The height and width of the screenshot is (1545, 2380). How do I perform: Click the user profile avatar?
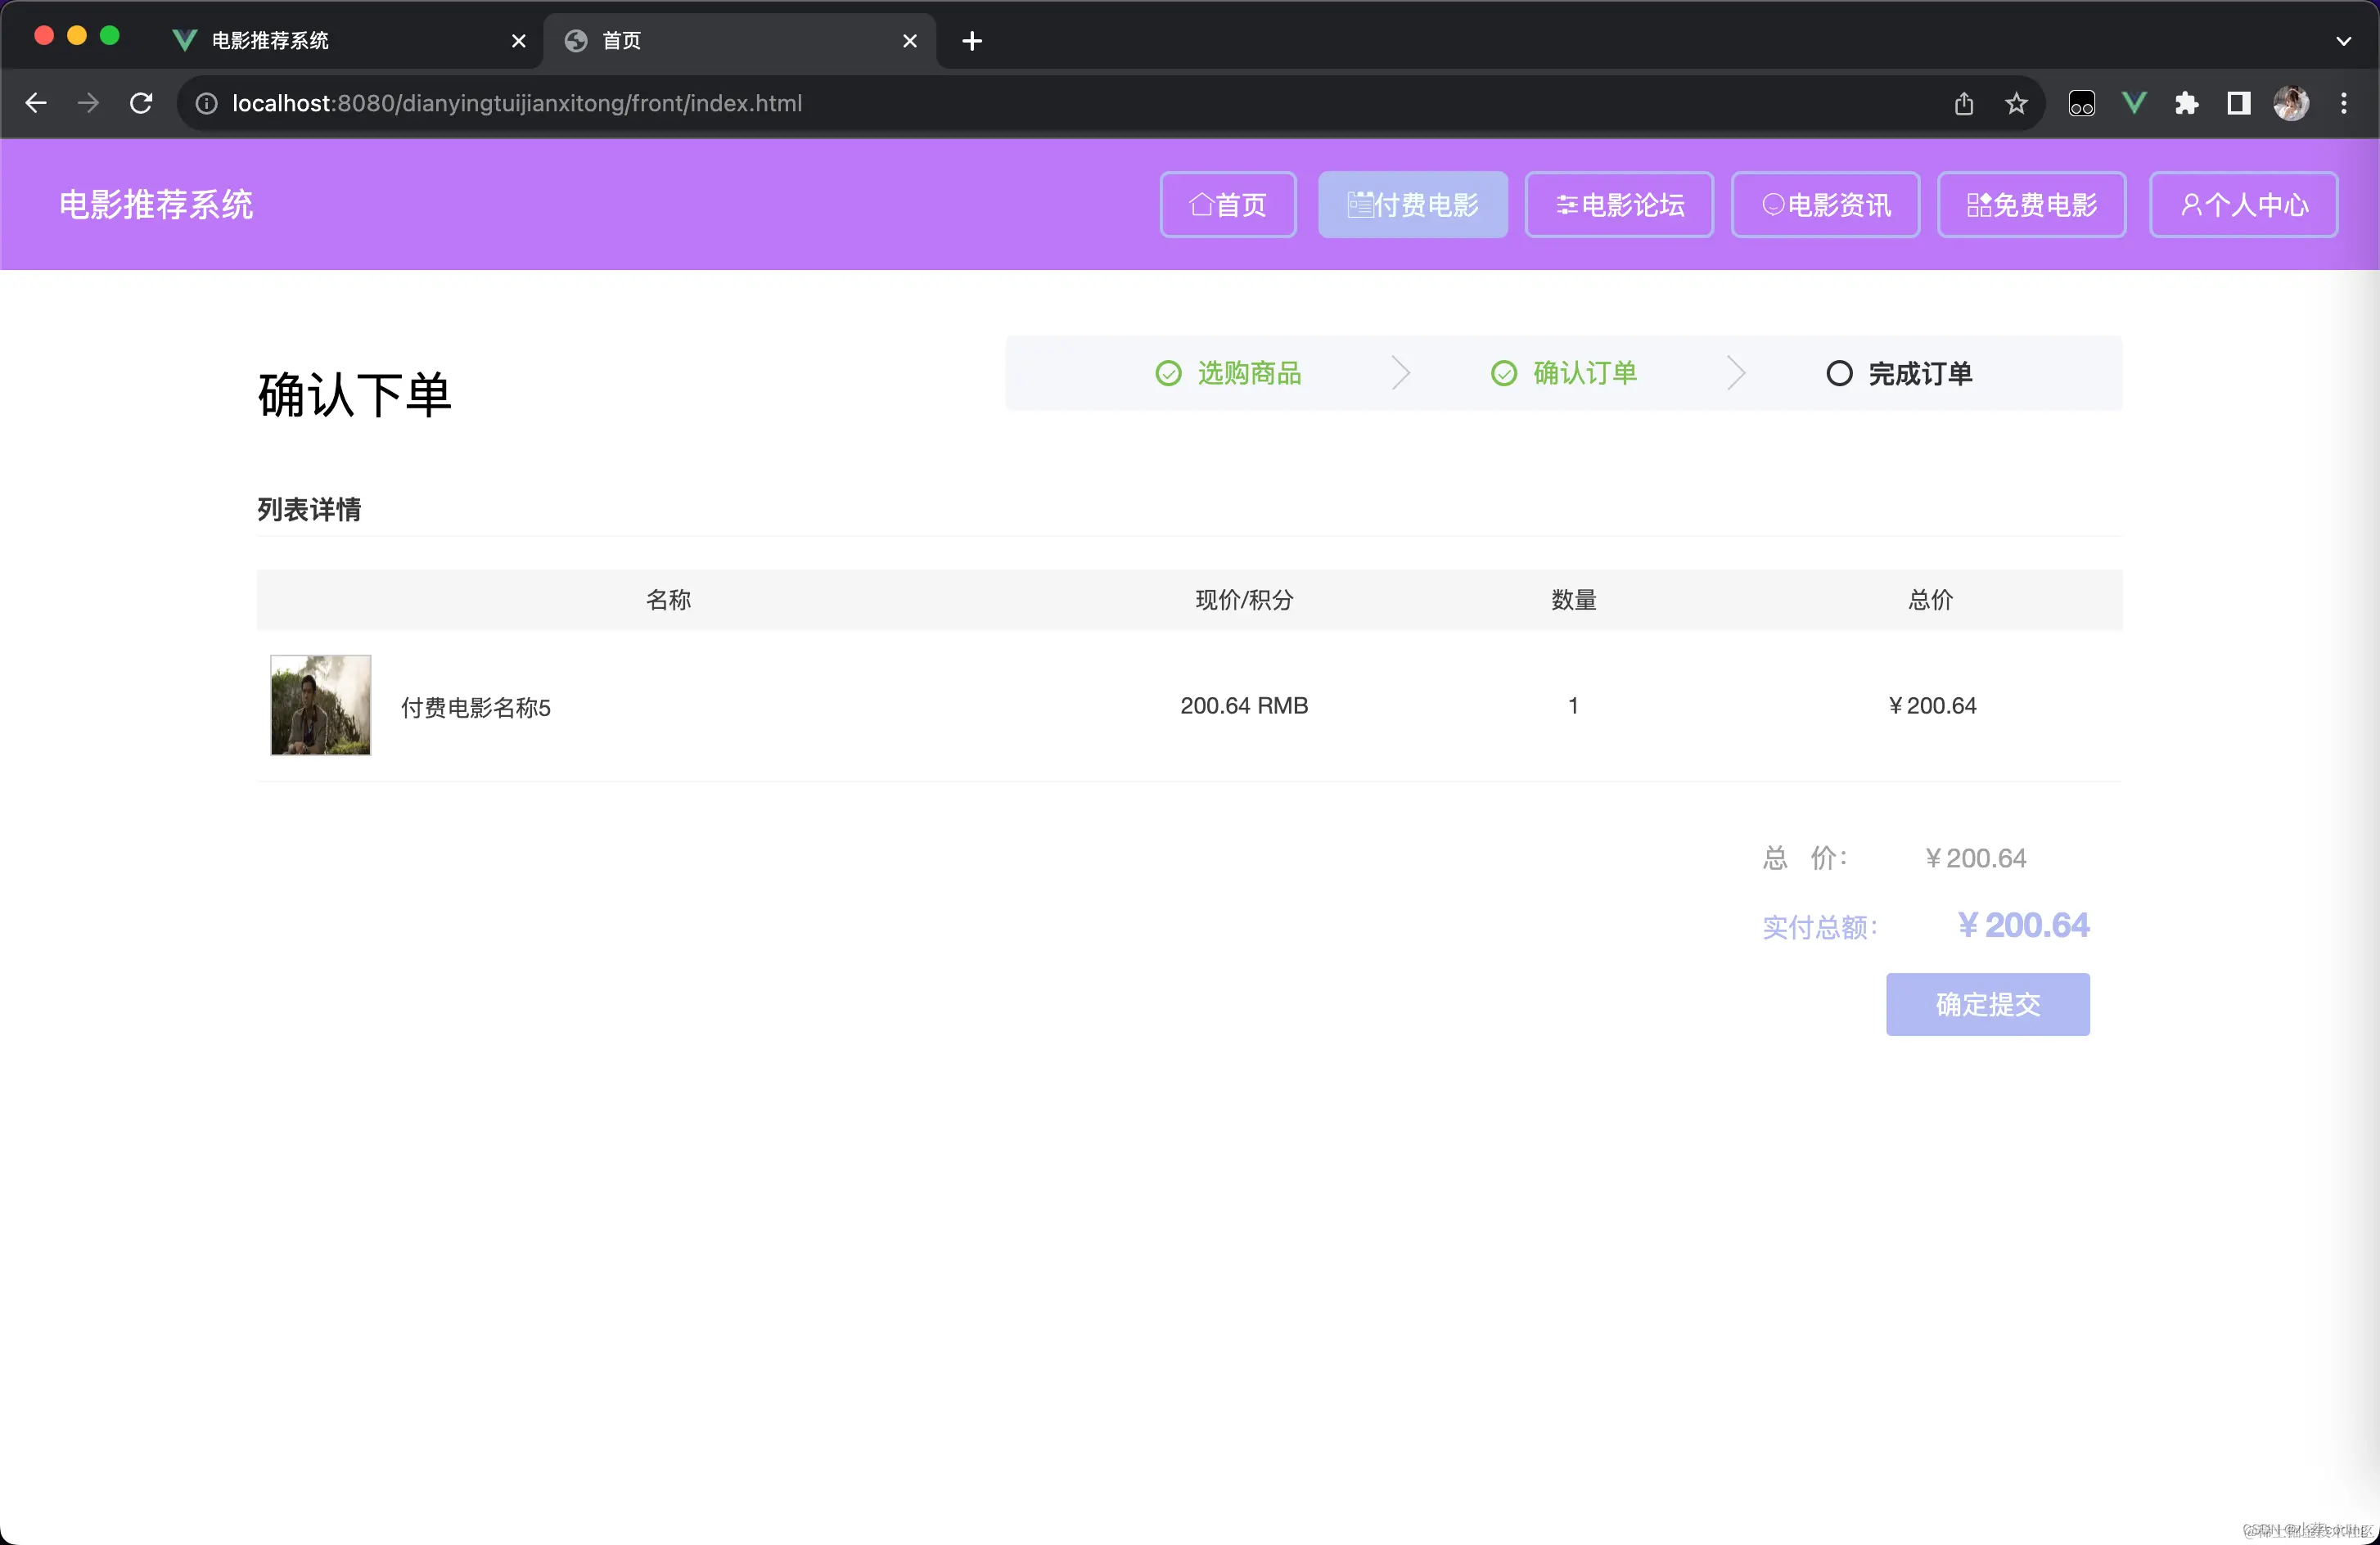[x=2290, y=103]
